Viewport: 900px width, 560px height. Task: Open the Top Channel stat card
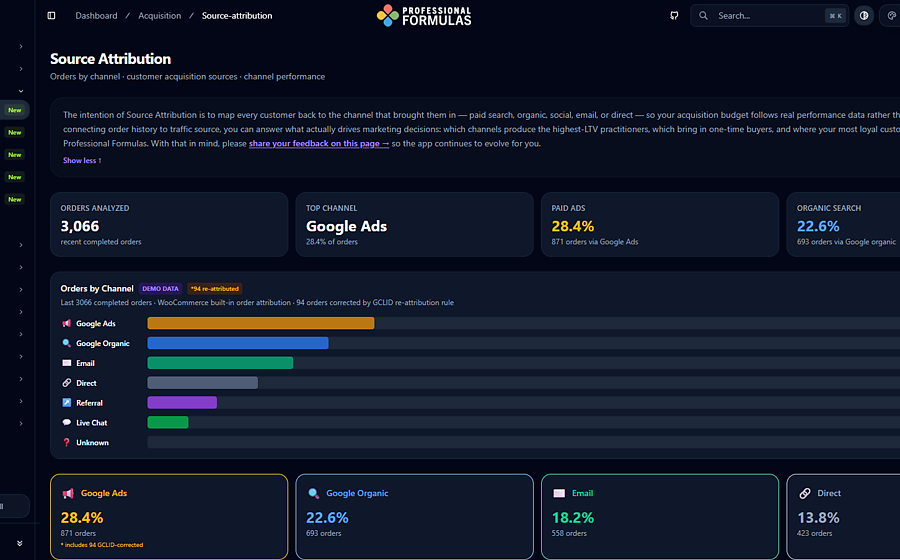(414, 224)
